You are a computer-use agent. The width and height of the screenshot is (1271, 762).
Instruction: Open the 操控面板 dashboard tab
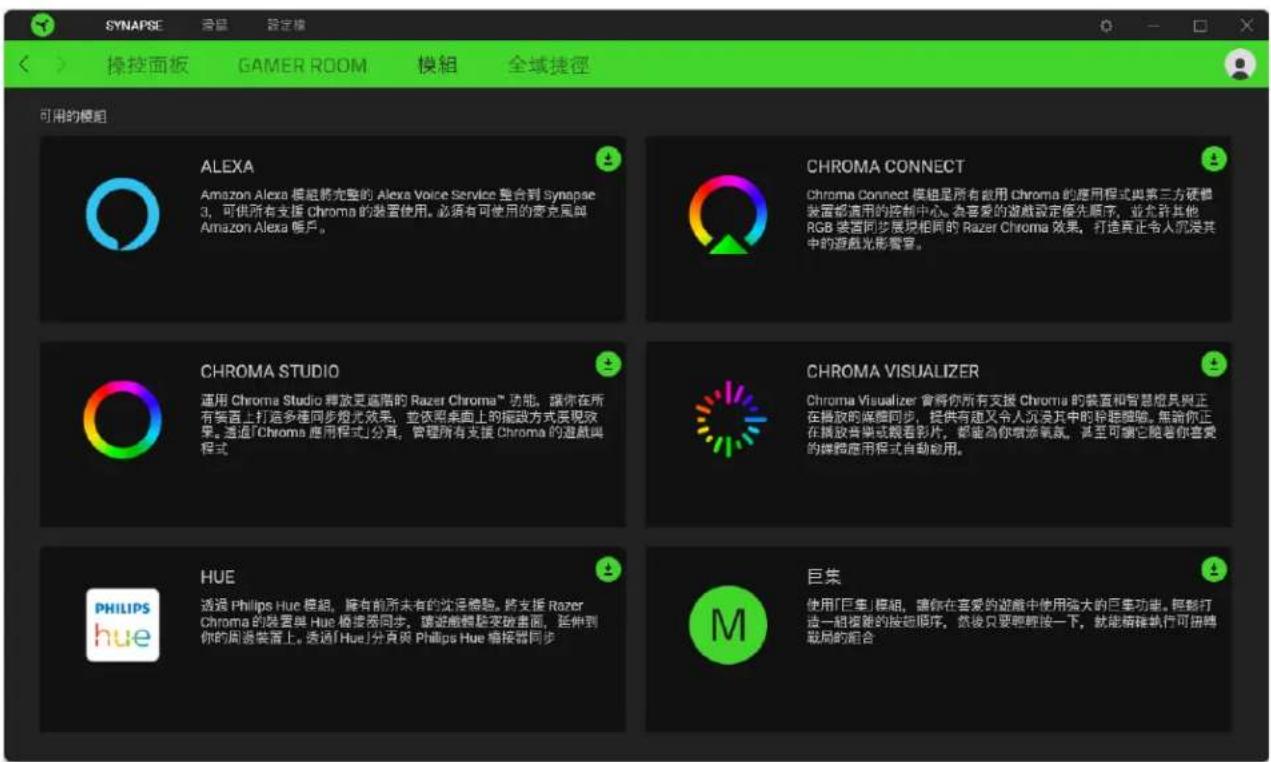pyautogui.click(x=147, y=66)
